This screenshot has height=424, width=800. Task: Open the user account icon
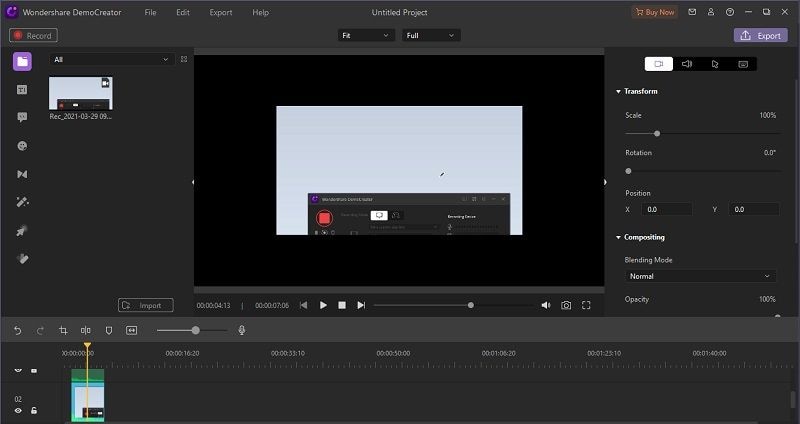tap(711, 12)
